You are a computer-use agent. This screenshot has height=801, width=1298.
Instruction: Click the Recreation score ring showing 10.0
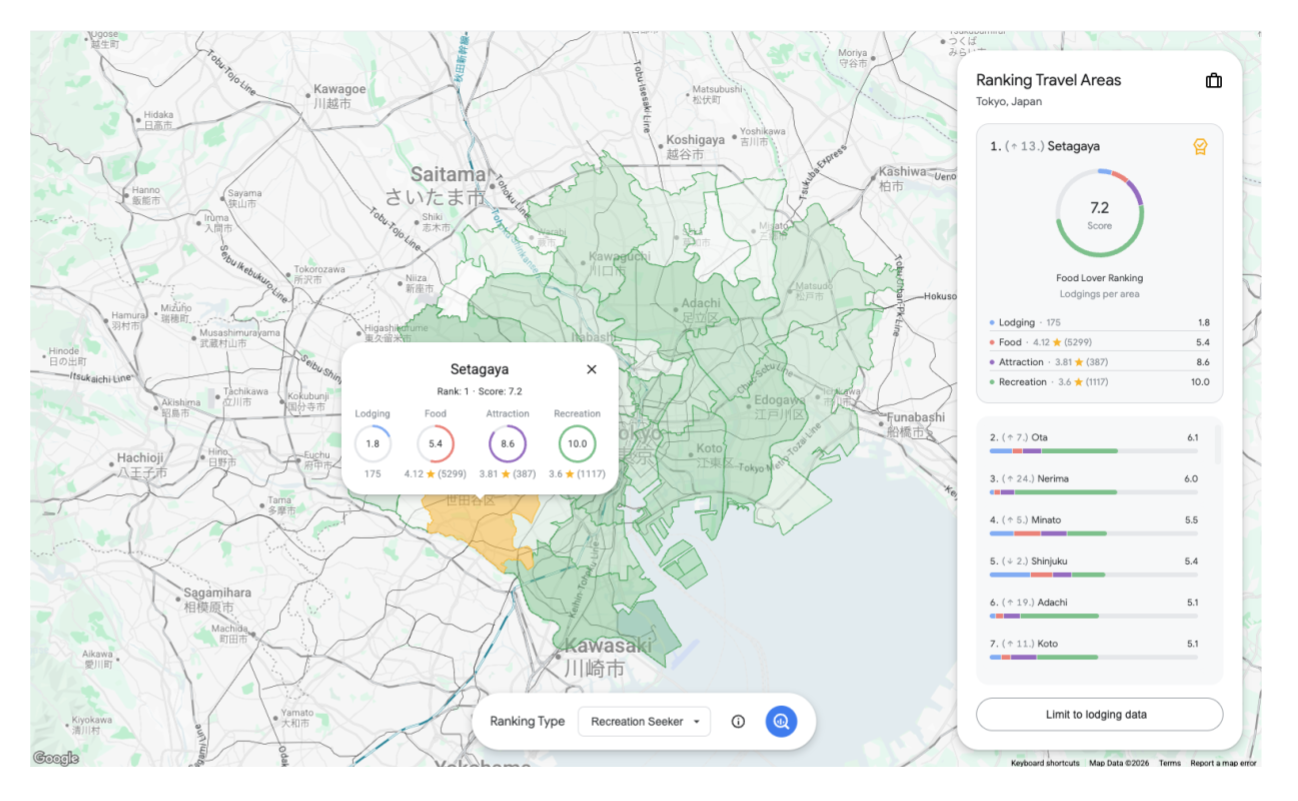pos(577,443)
